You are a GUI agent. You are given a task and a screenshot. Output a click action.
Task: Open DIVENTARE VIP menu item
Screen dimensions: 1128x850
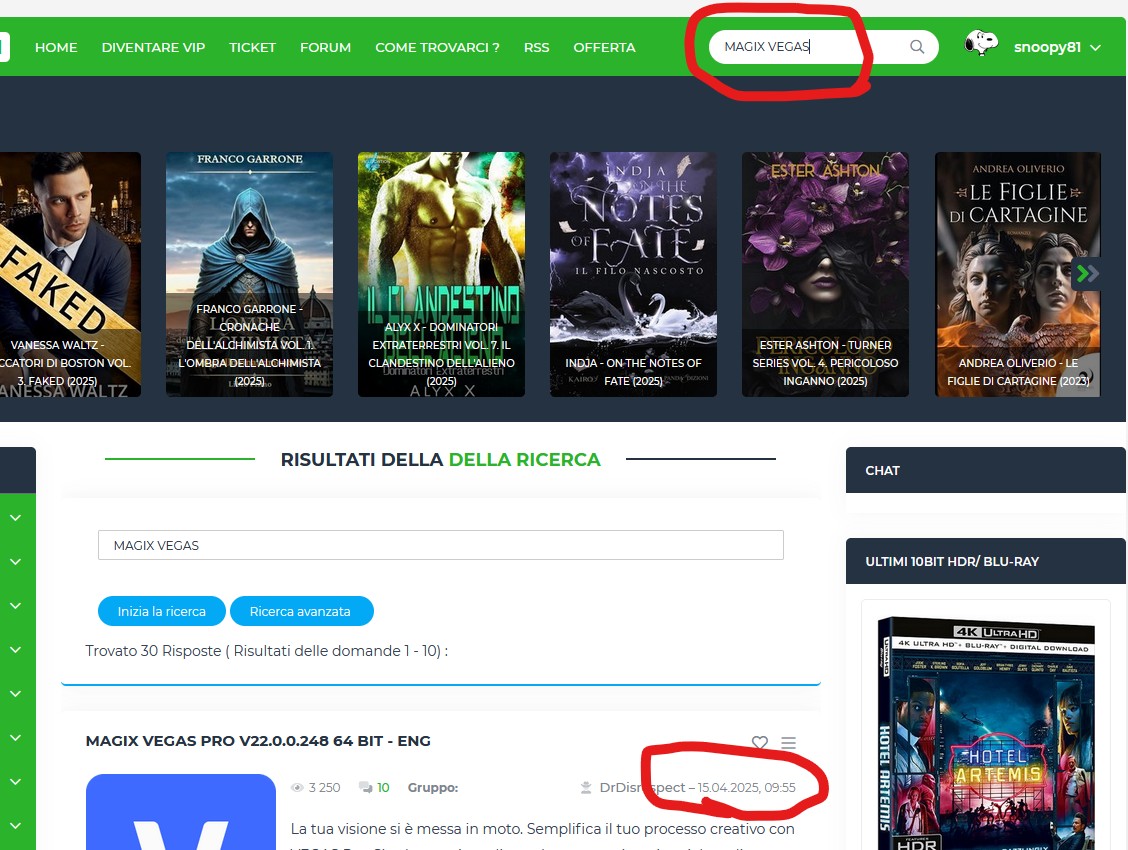click(x=153, y=47)
